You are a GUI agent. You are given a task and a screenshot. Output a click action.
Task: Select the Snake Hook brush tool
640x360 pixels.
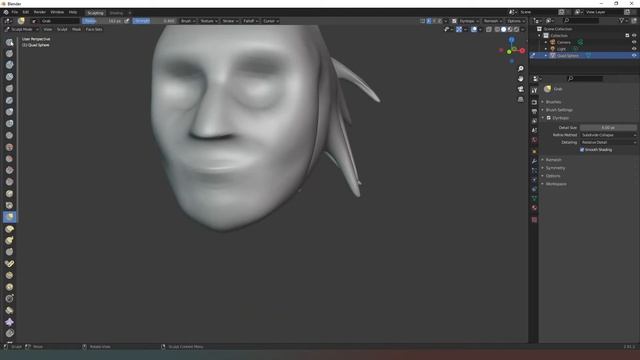point(9,240)
